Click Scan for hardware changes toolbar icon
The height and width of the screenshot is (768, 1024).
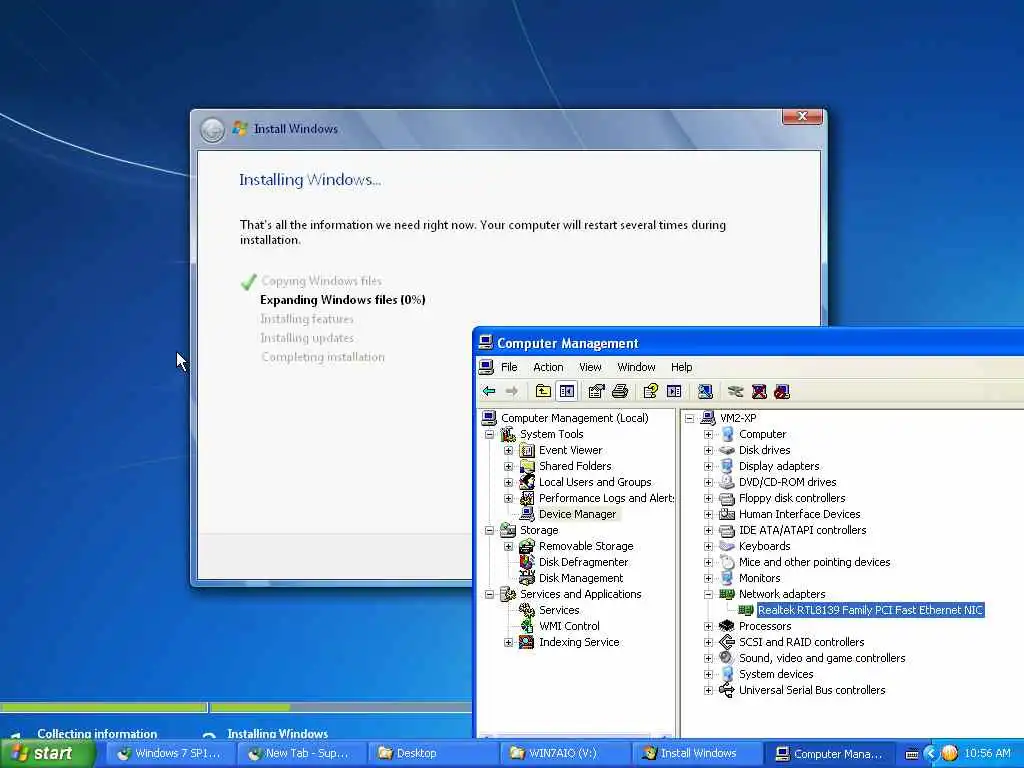[x=705, y=391]
